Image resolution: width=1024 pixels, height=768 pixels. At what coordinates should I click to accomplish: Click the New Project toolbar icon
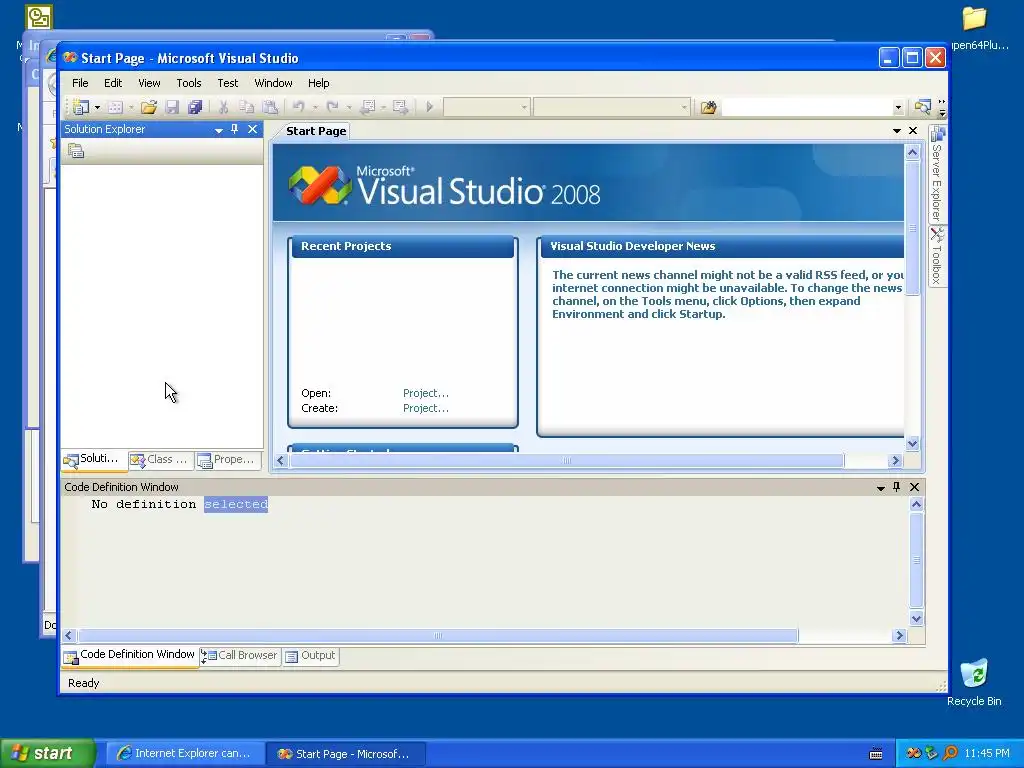(x=81, y=107)
